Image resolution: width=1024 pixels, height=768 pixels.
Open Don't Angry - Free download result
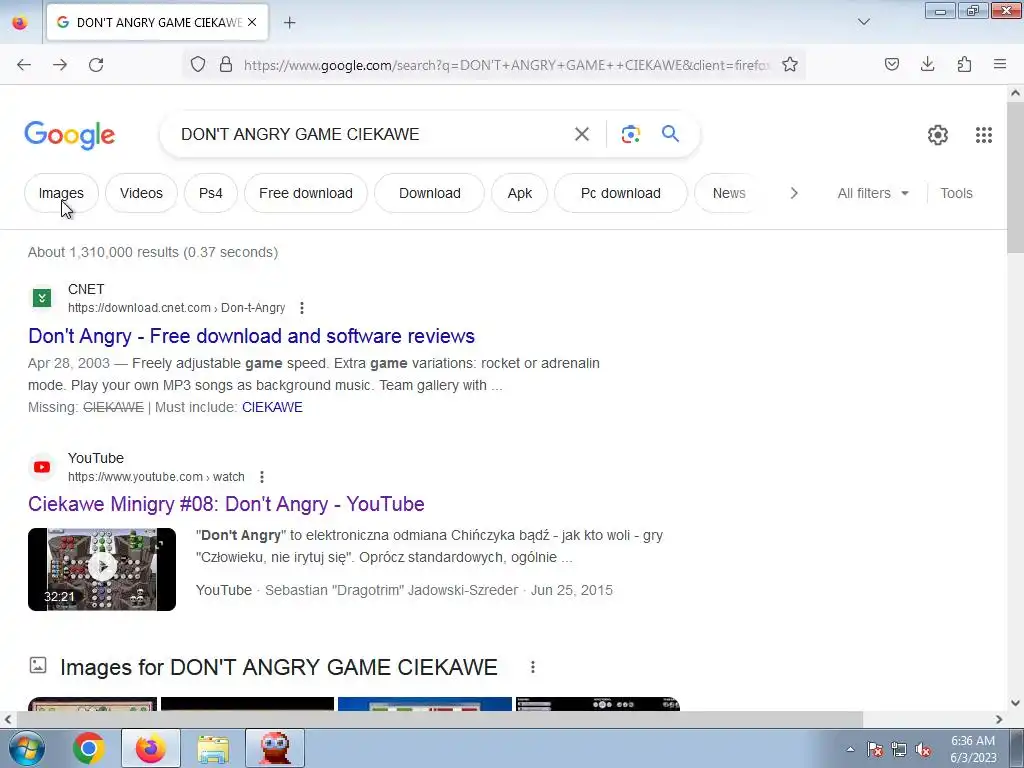point(251,336)
